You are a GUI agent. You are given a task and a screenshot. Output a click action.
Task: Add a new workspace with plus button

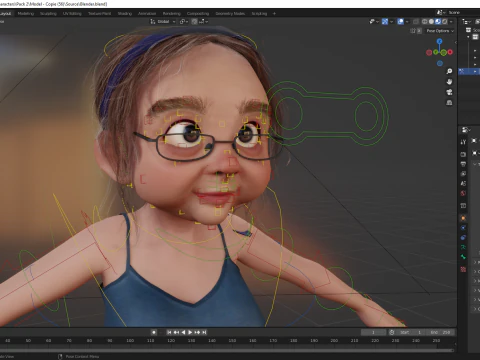274,14
